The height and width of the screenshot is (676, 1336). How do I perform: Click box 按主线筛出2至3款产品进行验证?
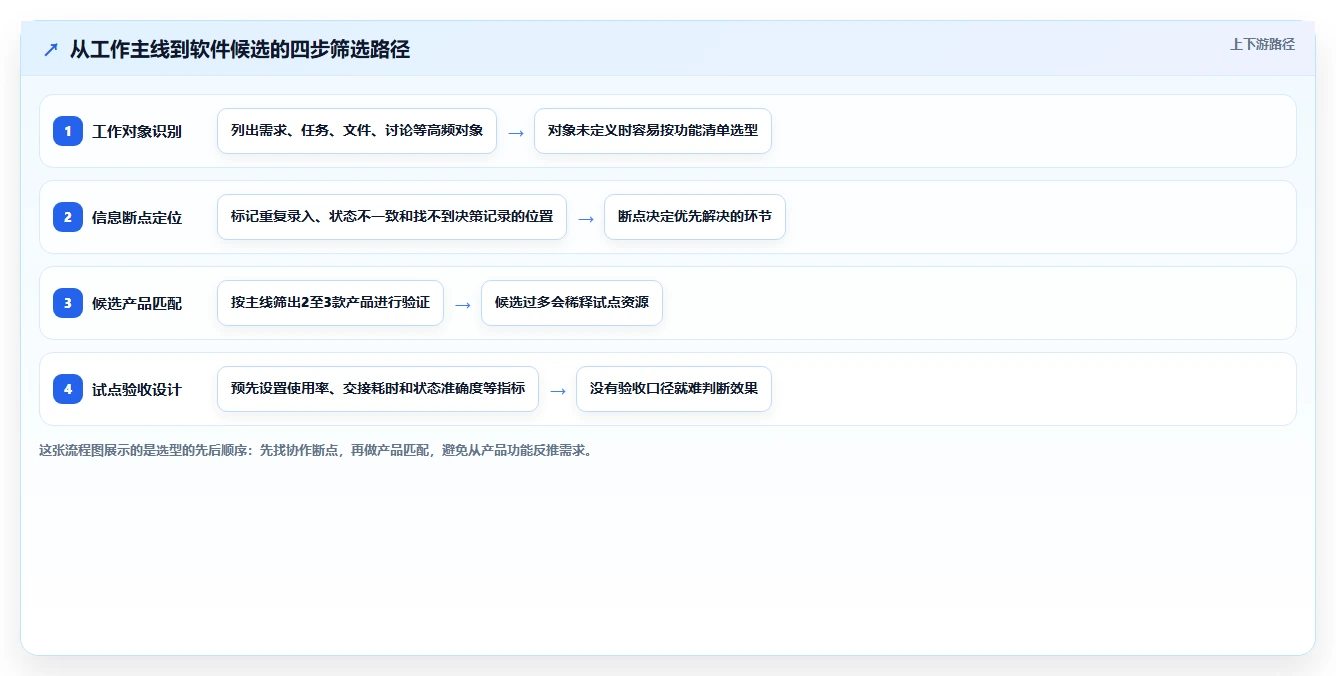[x=330, y=303]
